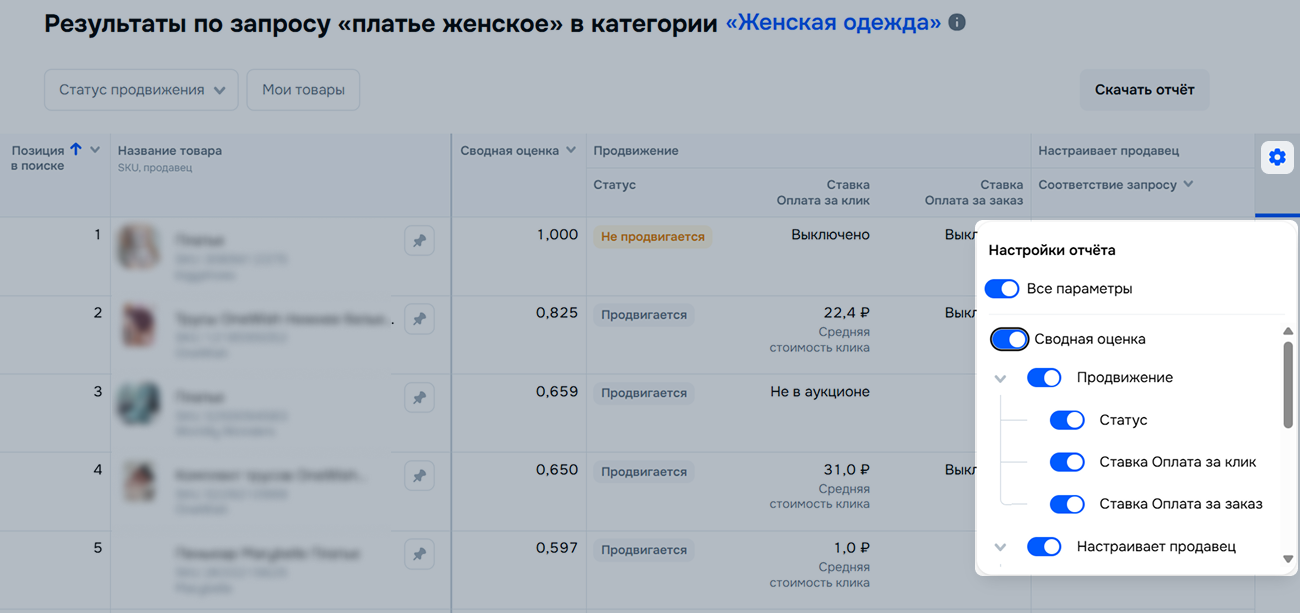This screenshot has height=613, width=1300.
Task: Pin the product in position 3
Action: tap(419, 397)
